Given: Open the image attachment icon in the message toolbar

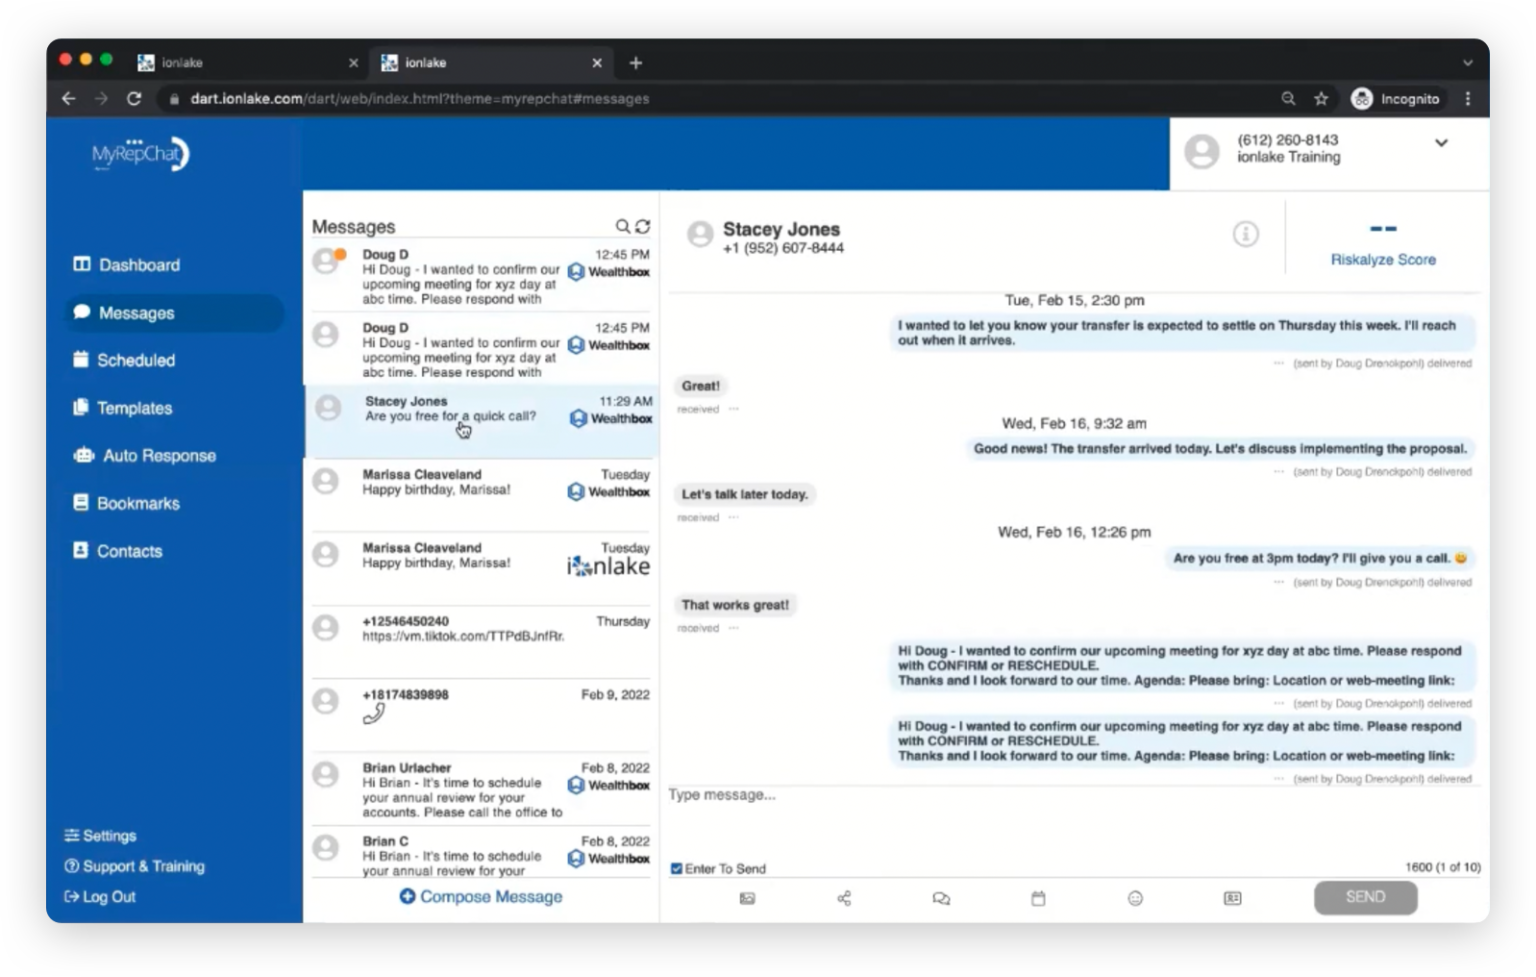Looking at the screenshot, I should (x=746, y=898).
